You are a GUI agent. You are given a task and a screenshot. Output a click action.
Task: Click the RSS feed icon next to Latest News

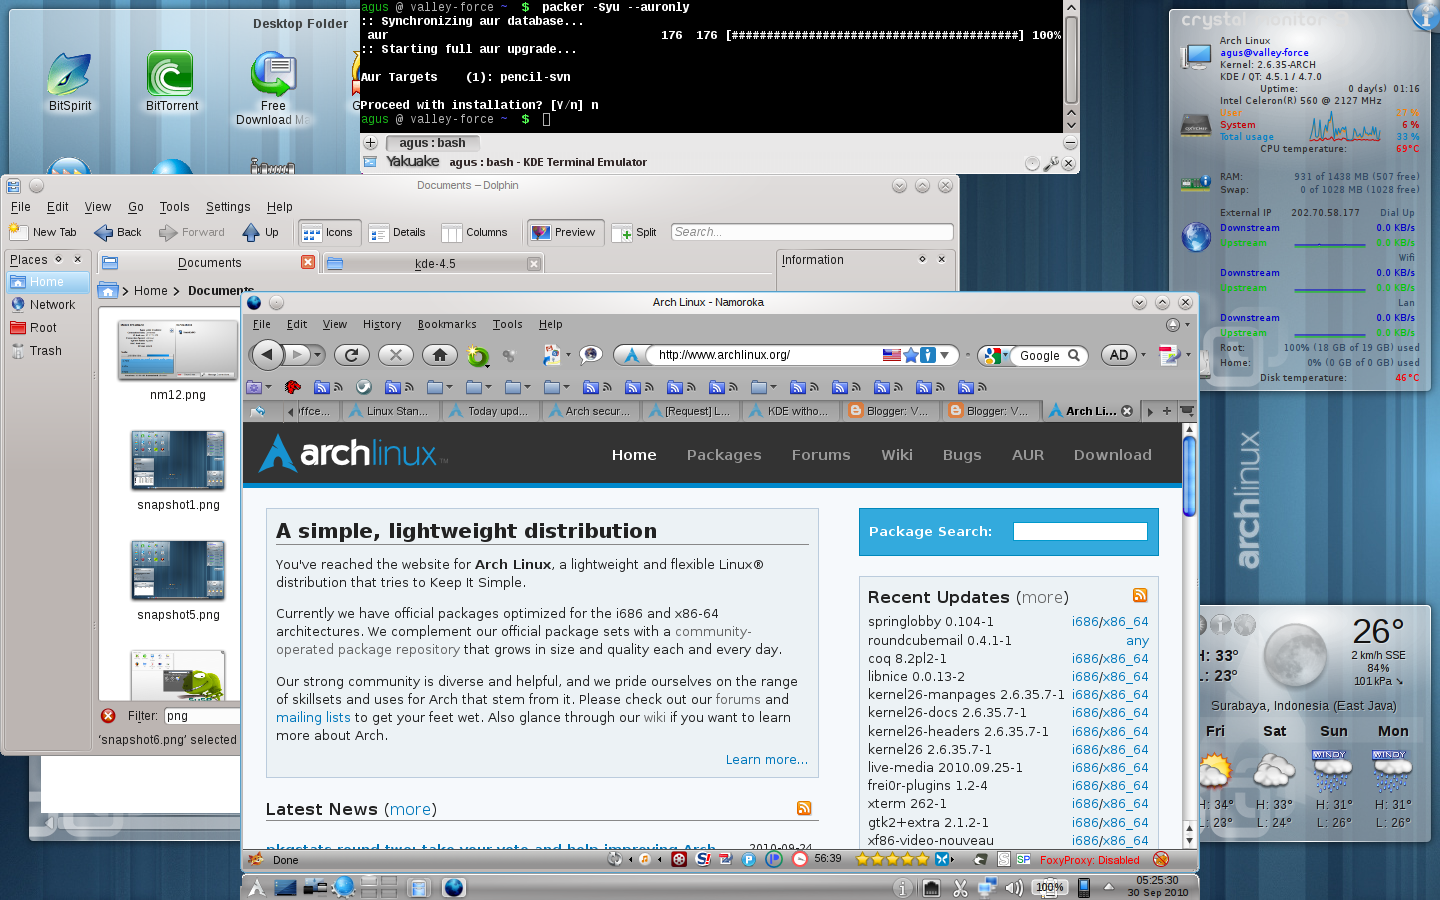tap(804, 808)
